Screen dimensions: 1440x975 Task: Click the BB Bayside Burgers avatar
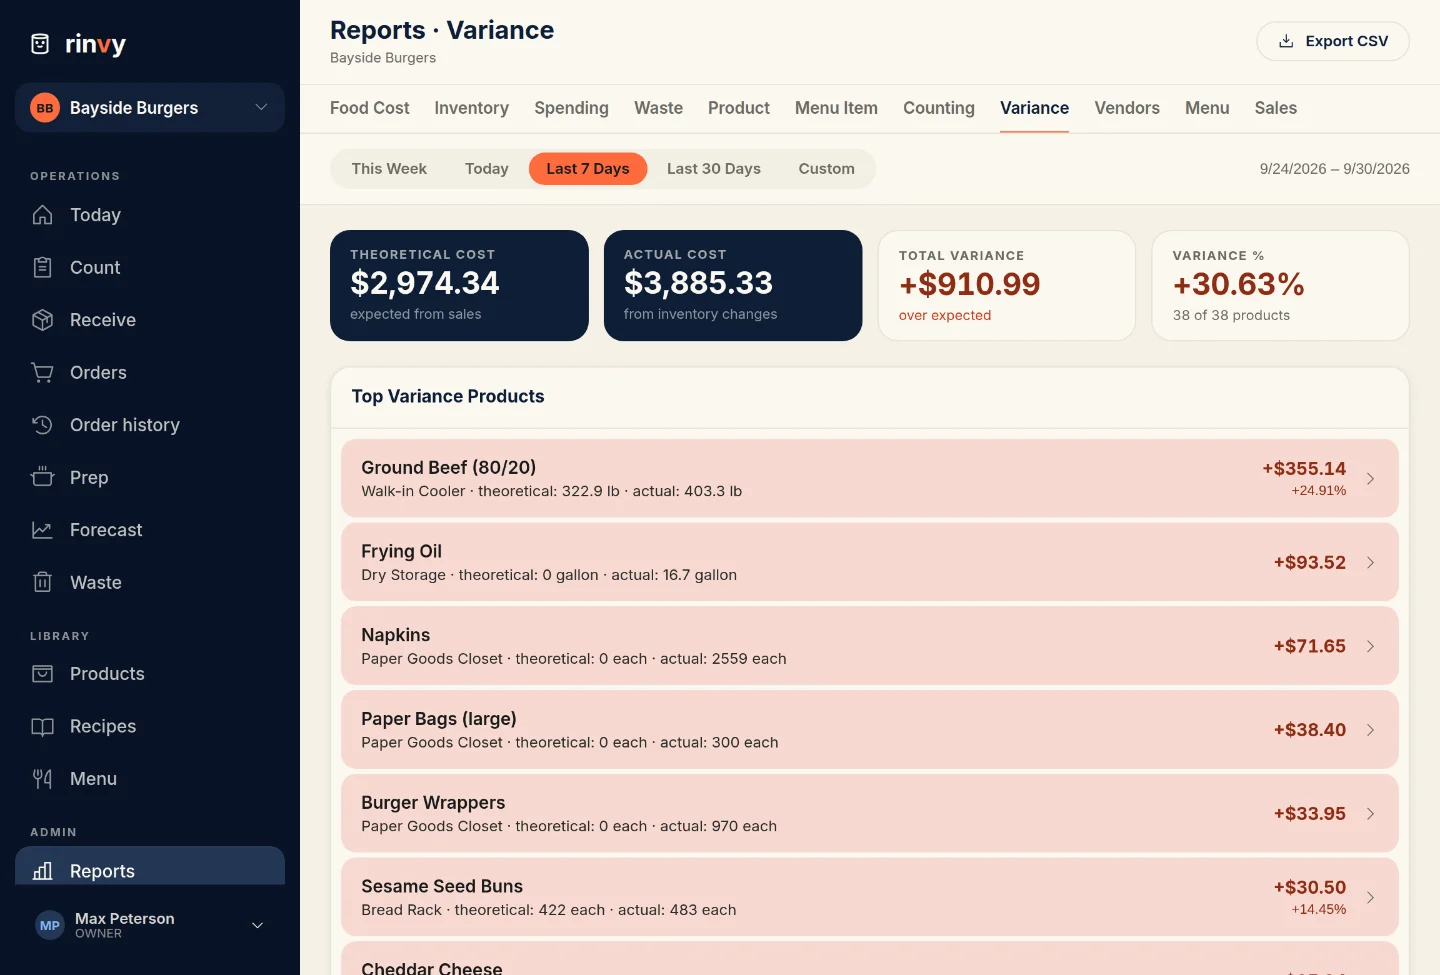pyautogui.click(x=45, y=108)
